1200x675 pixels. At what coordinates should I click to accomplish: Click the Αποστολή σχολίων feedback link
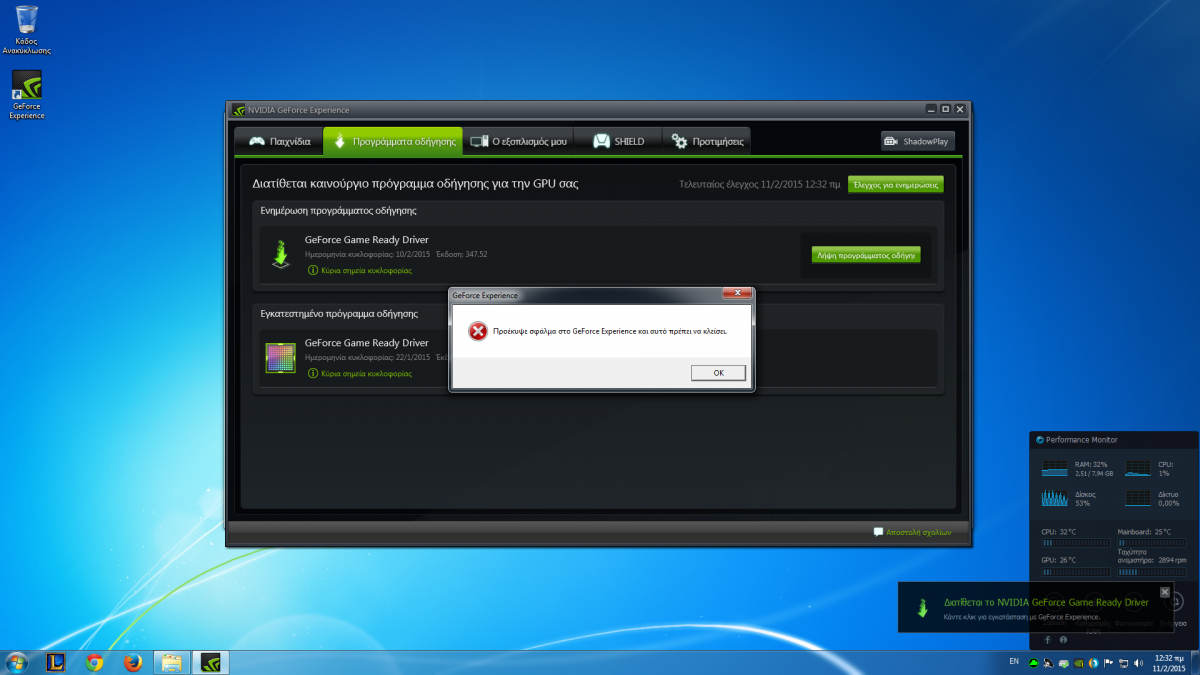(912, 532)
